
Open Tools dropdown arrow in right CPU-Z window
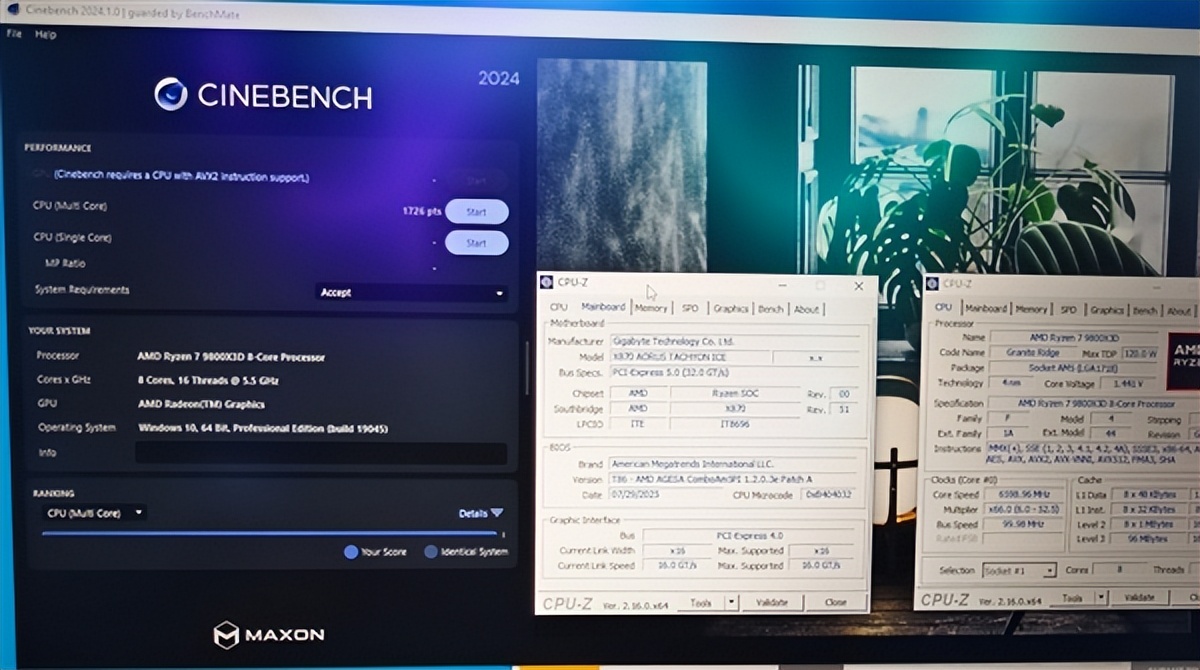tap(1104, 599)
